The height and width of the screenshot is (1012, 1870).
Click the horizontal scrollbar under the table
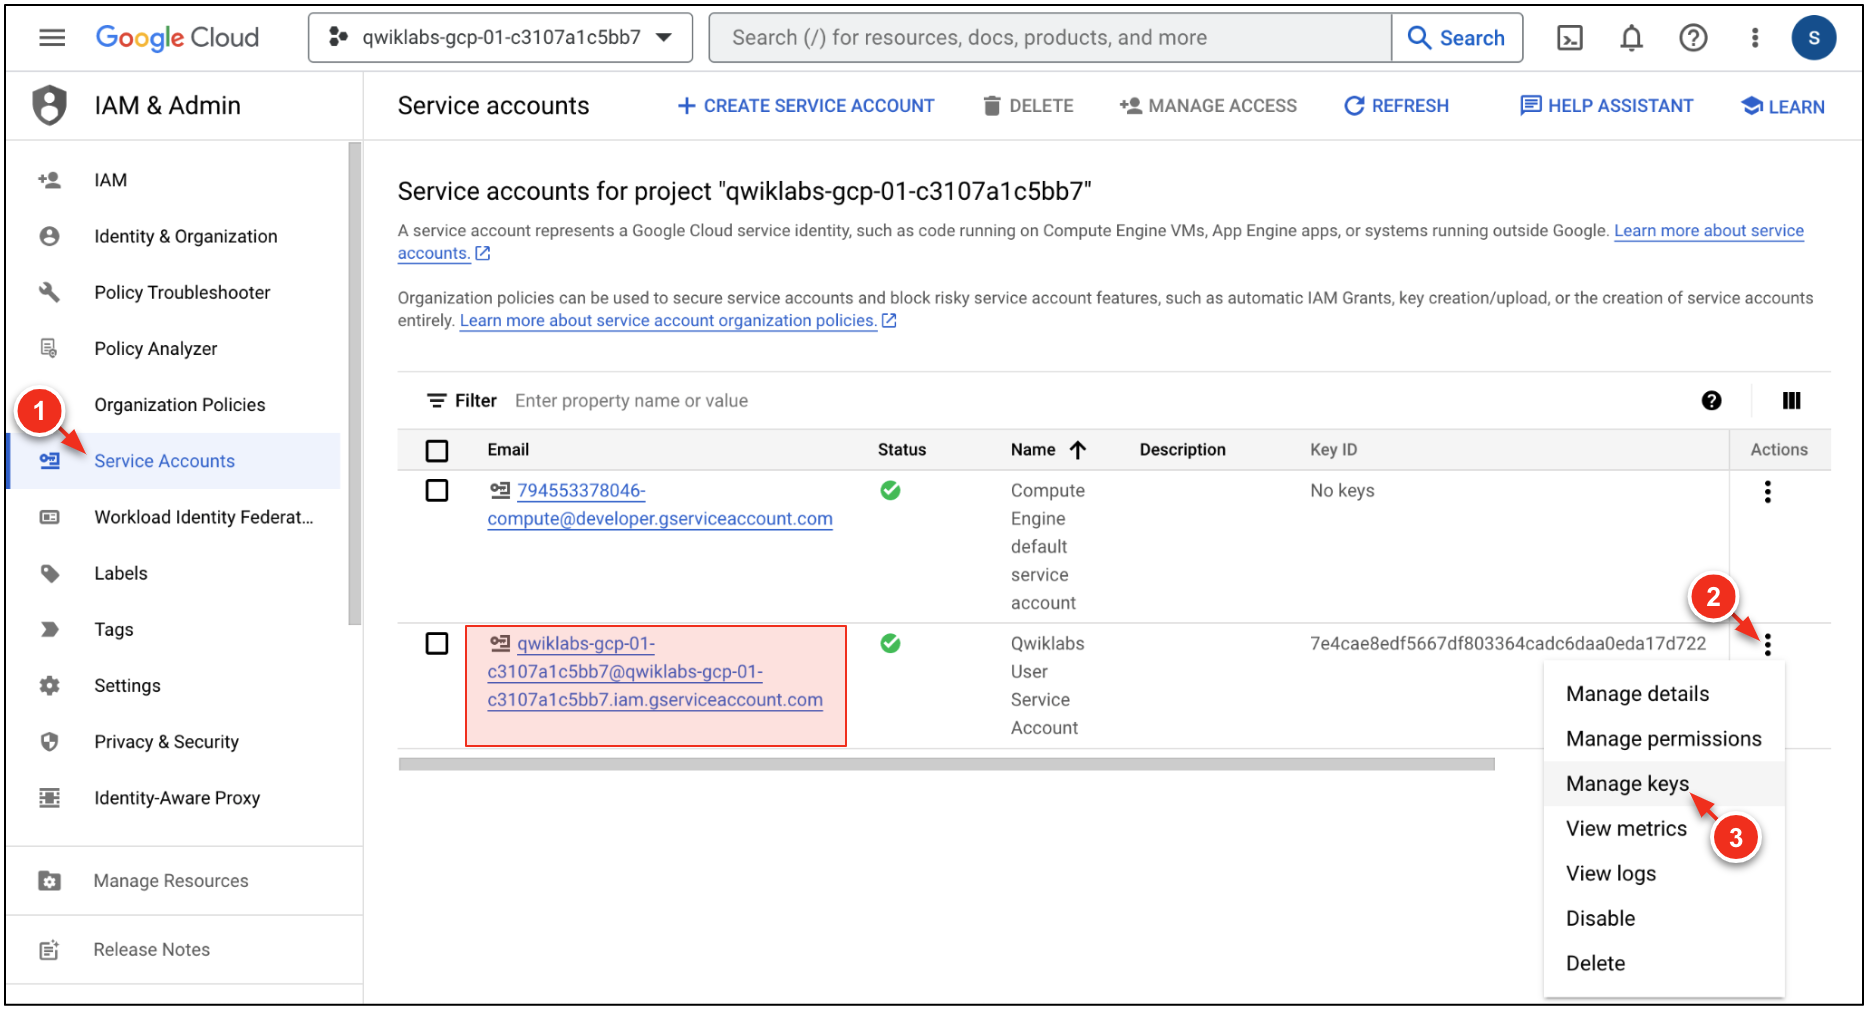[946, 765]
